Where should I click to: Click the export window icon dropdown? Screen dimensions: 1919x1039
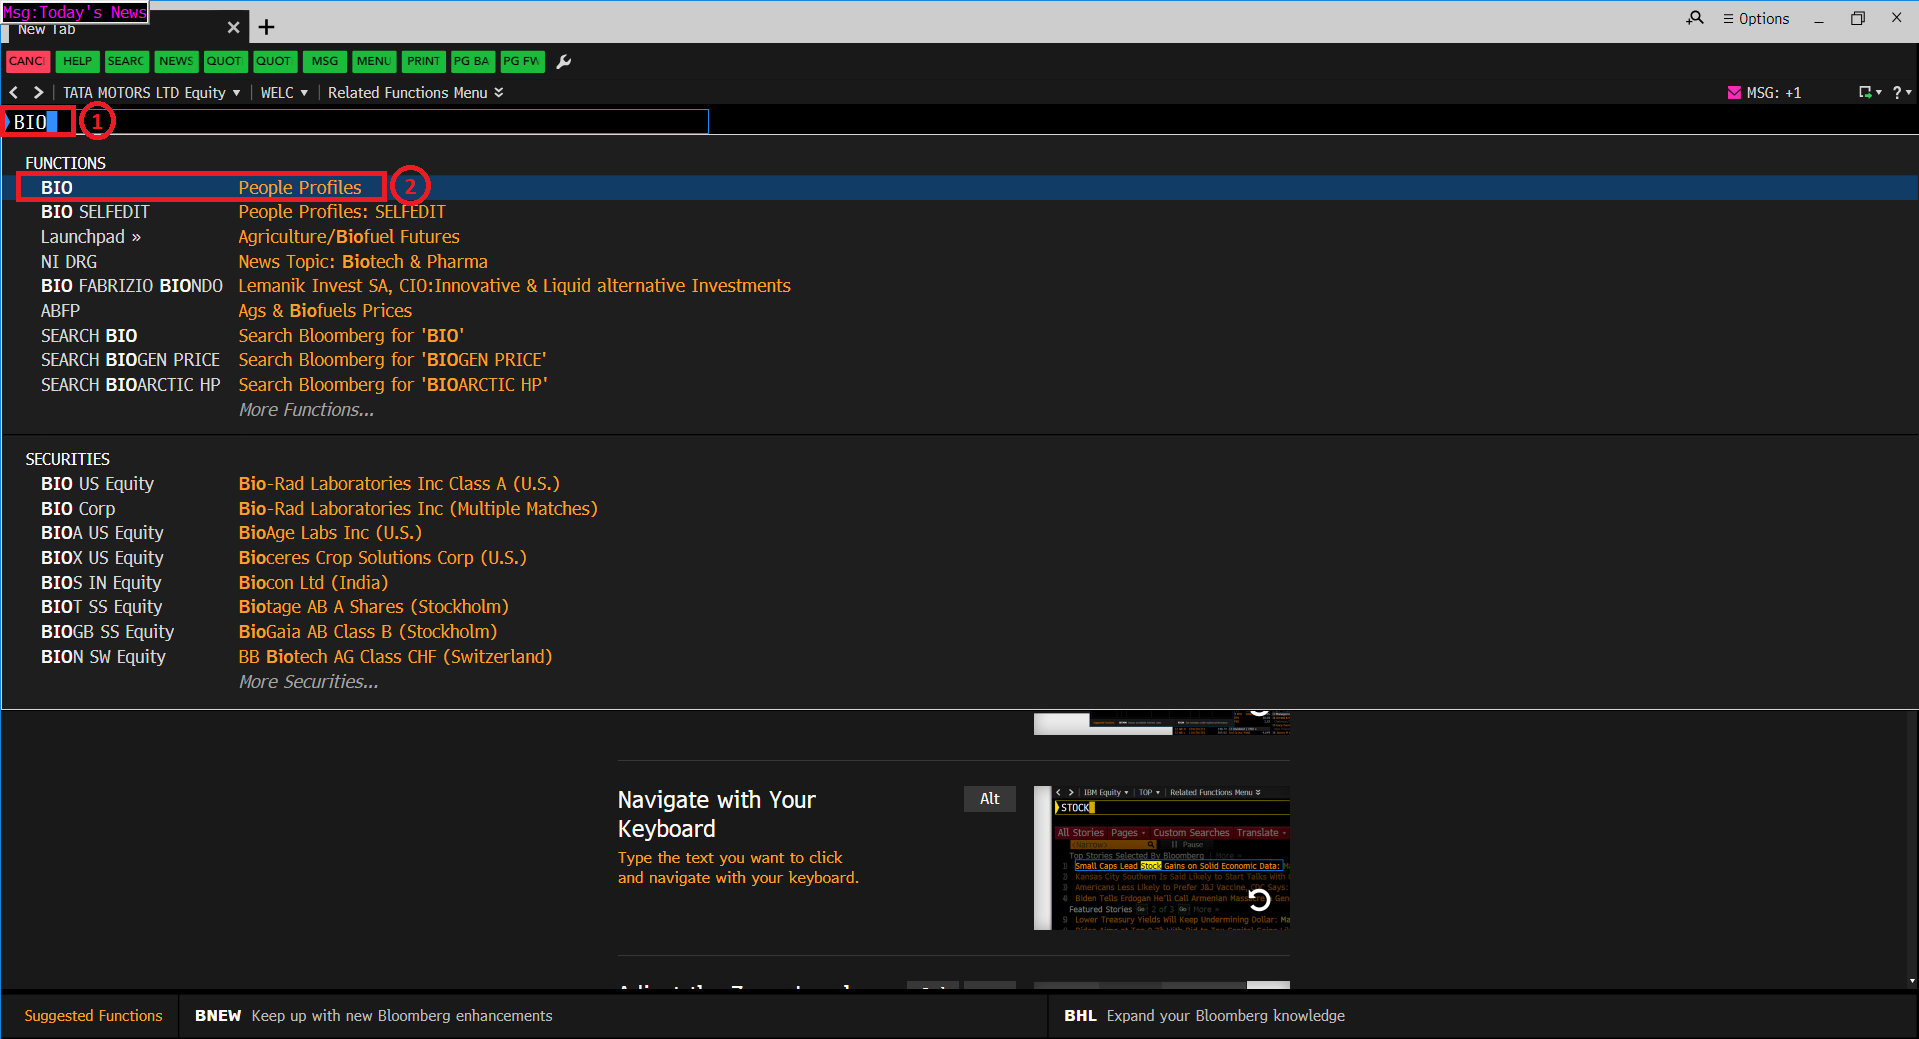pyautogui.click(x=1869, y=92)
